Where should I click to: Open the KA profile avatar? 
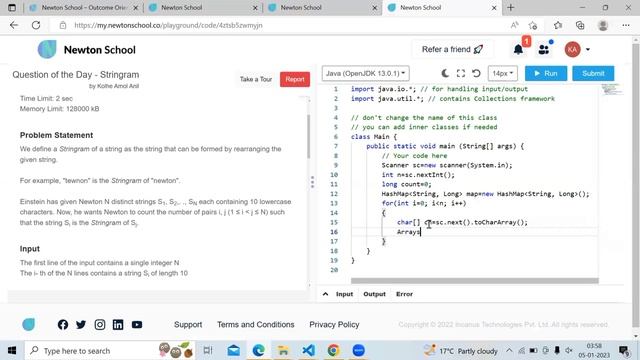(572, 49)
